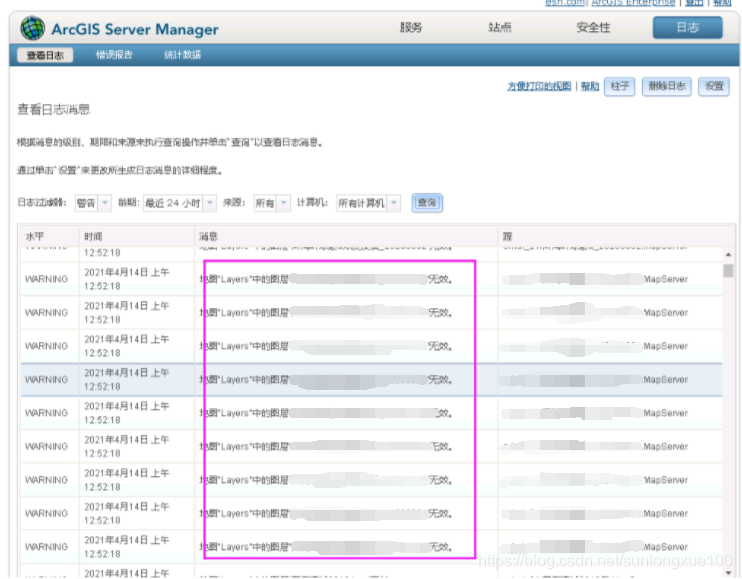Click the log table scrollbar up arrow
The image size is (742, 579).
click(x=728, y=254)
